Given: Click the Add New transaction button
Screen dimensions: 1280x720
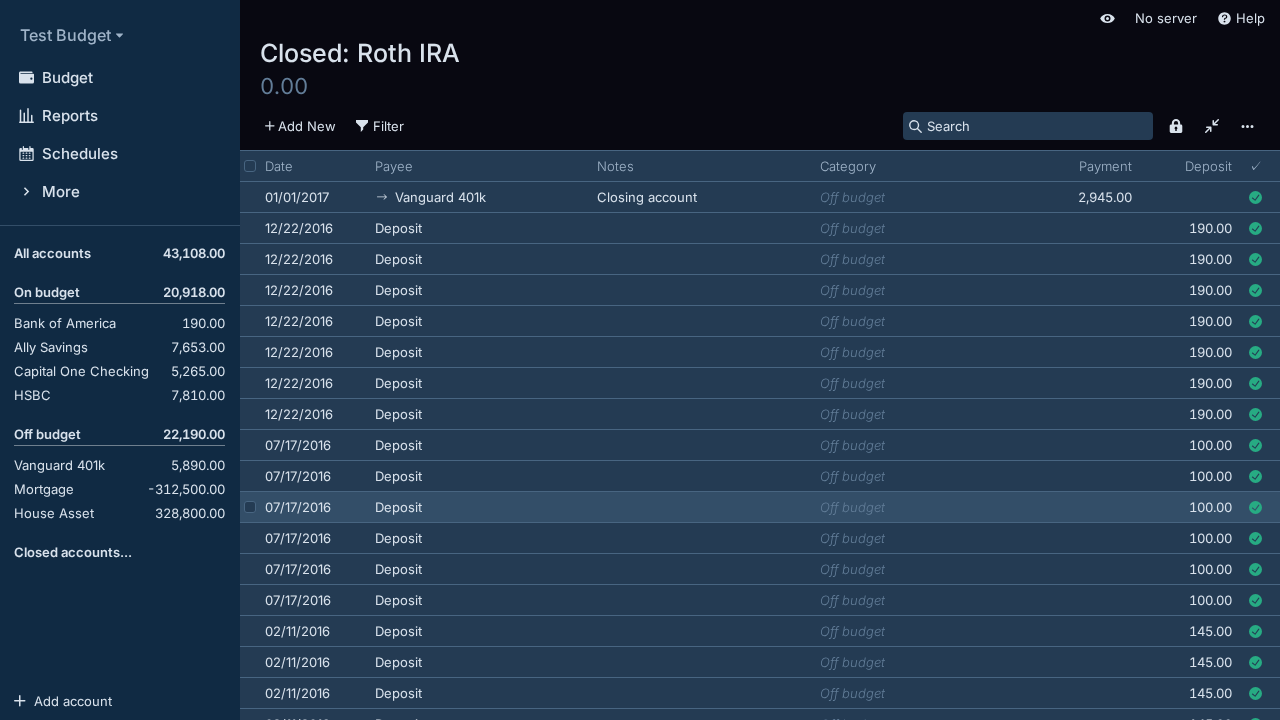Looking at the screenshot, I should click(x=300, y=126).
